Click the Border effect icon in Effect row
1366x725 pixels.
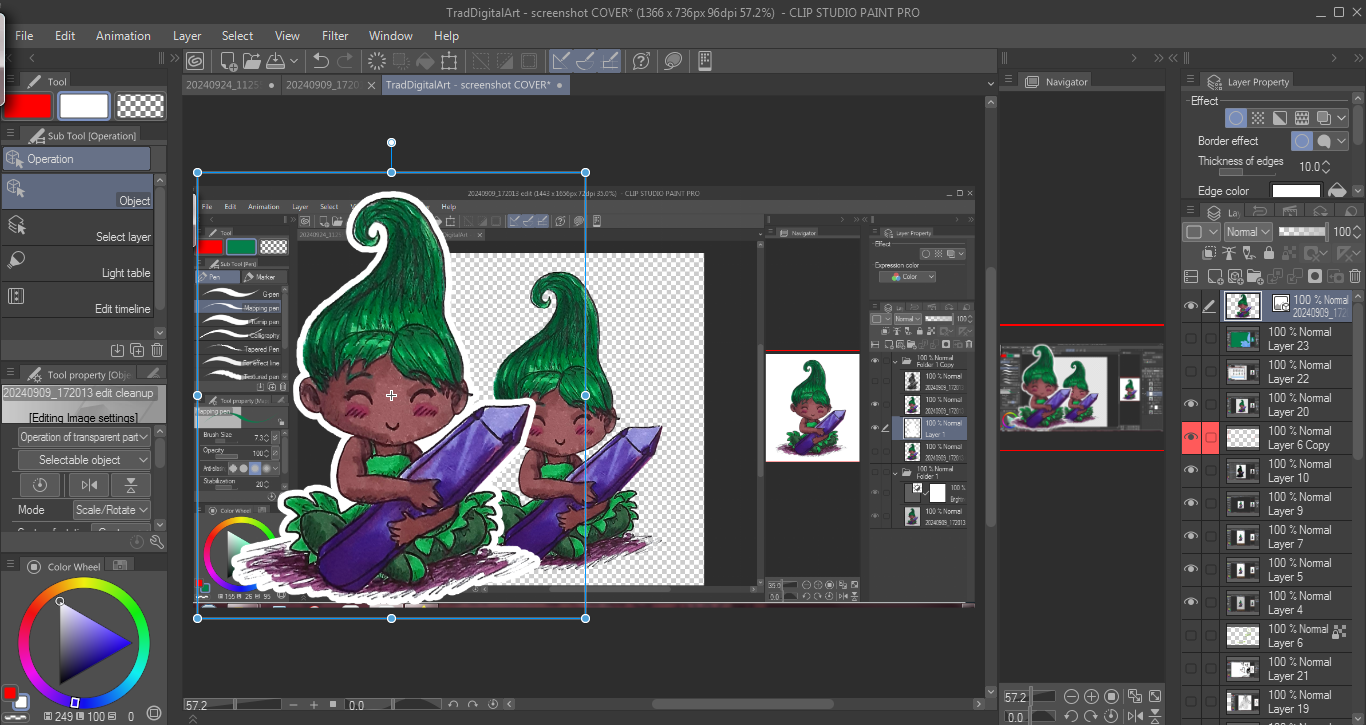(1237, 118)
